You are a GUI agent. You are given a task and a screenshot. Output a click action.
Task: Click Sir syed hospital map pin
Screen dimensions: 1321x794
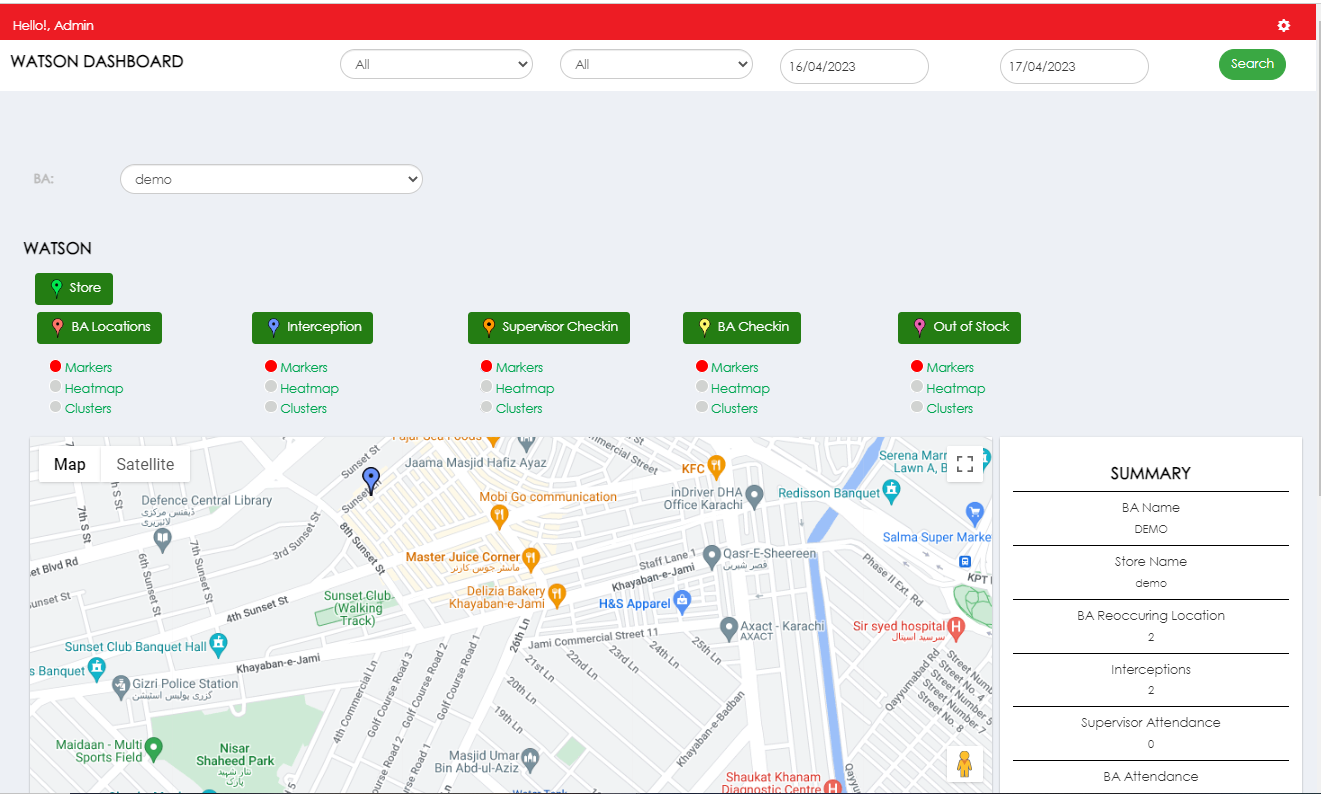[956, 629]
